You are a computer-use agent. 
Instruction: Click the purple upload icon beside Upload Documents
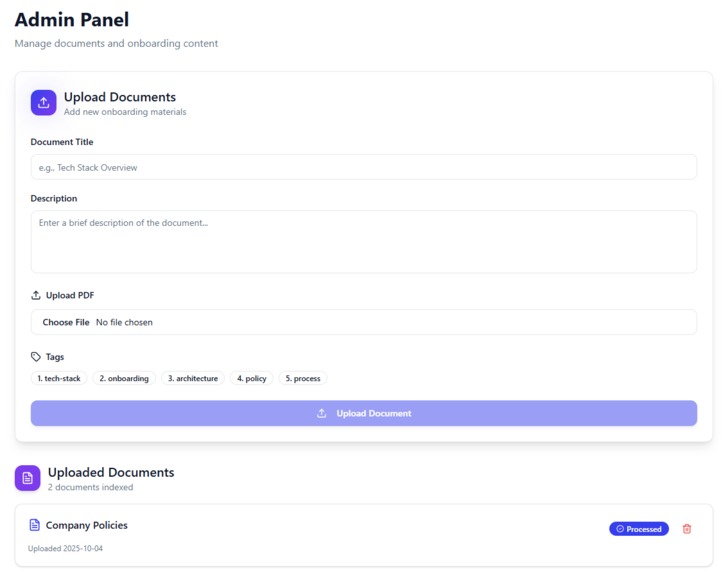tap(44, 103)
